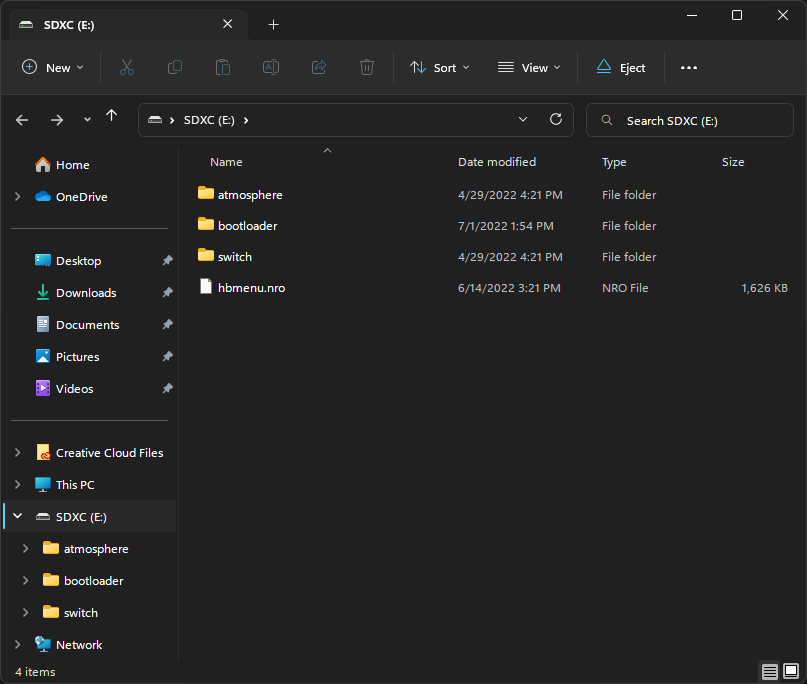The height and width of the screenshot is (684, 807).
Task: Click the Search SDXC (E:) field
Action: tap(690, 120)
